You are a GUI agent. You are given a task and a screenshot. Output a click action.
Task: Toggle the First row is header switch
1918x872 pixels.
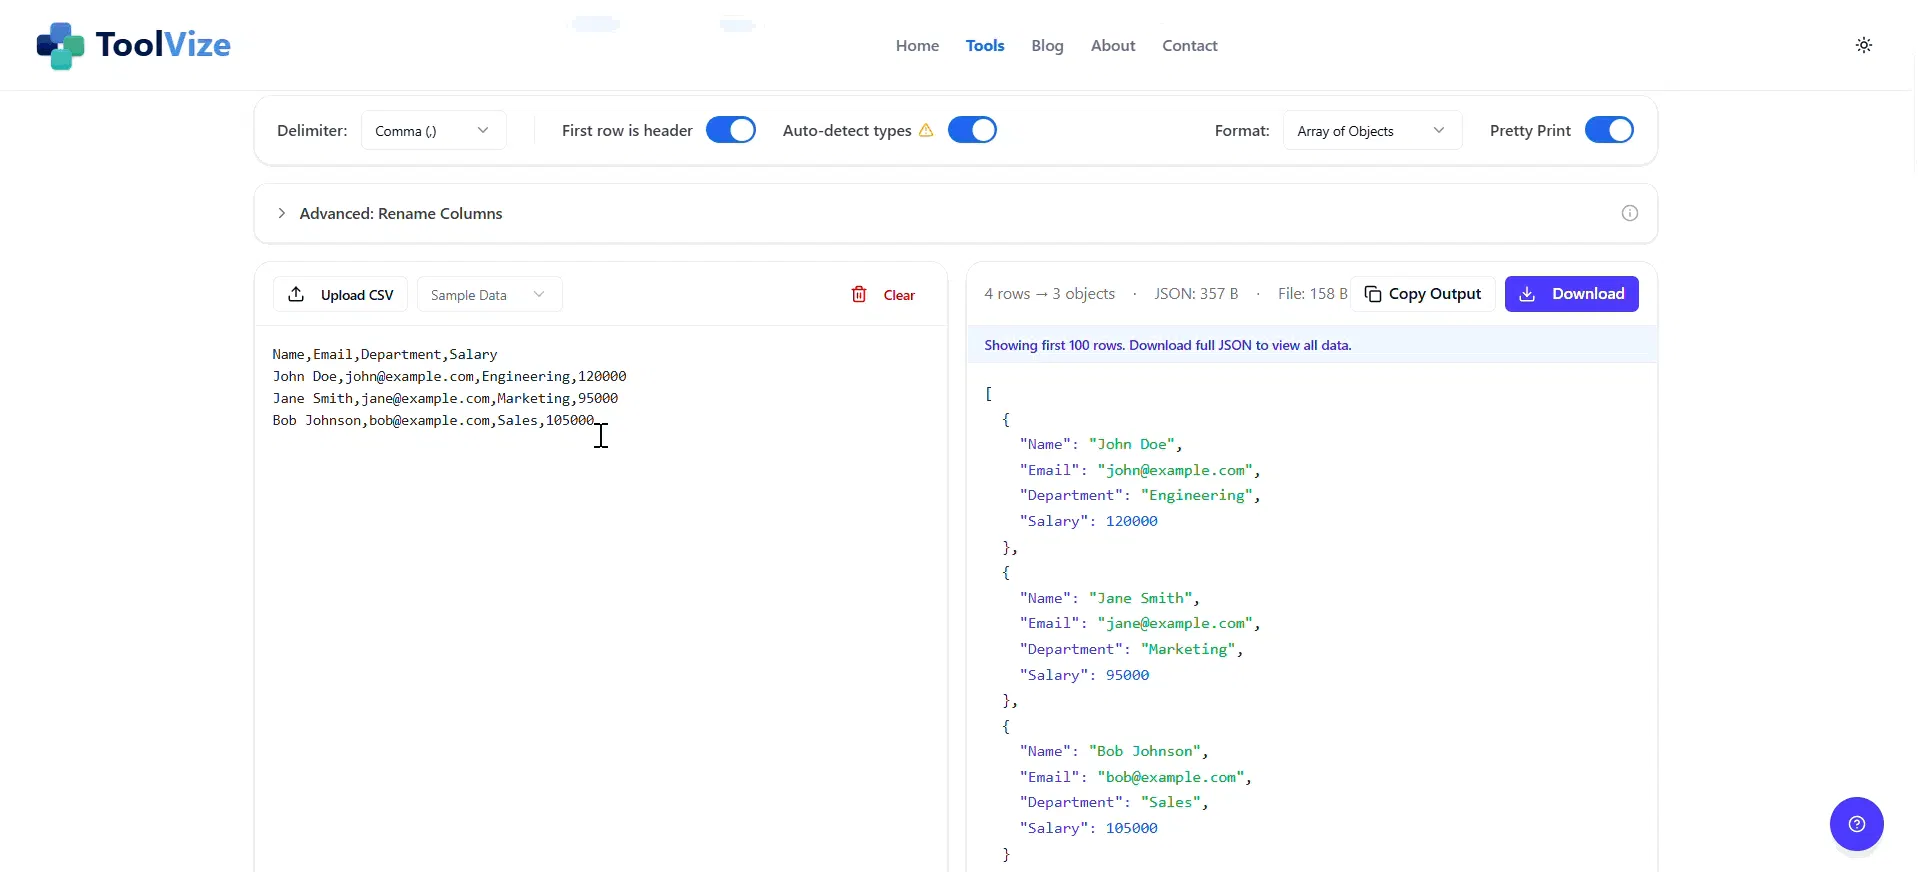731,130
